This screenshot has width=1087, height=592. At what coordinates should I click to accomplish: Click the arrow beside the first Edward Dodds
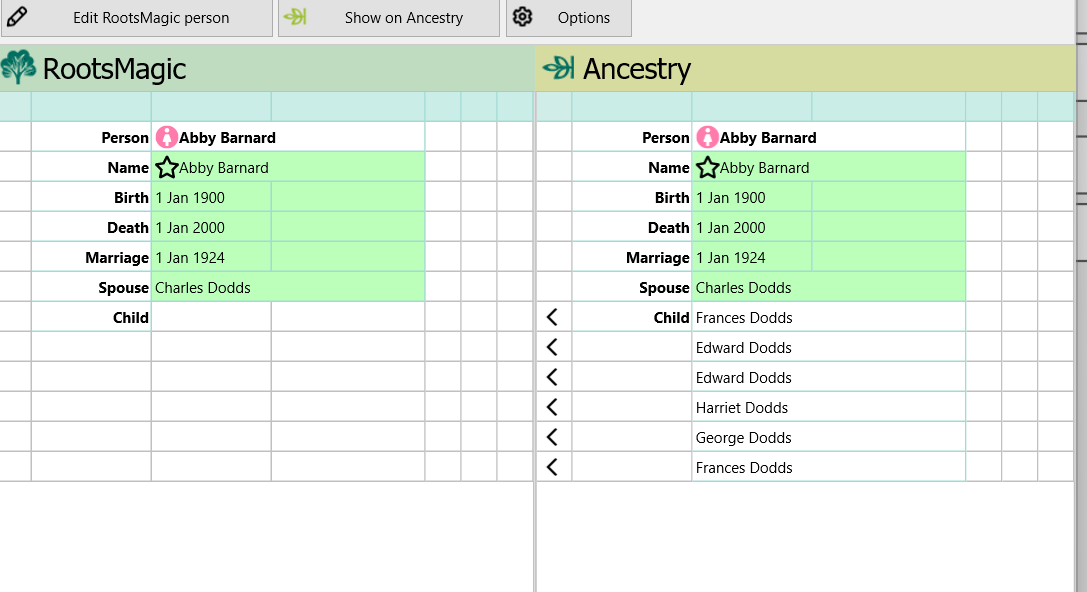point(553,347)
